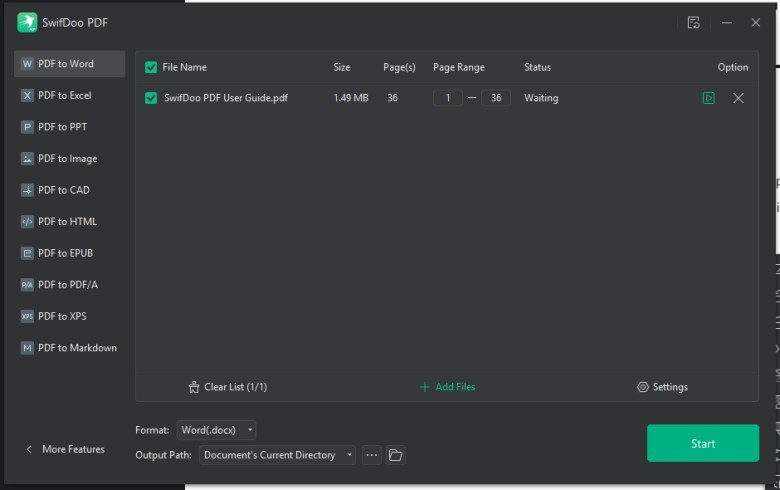Choose PDF to Image option
The image size is (780, 490).
70,158
